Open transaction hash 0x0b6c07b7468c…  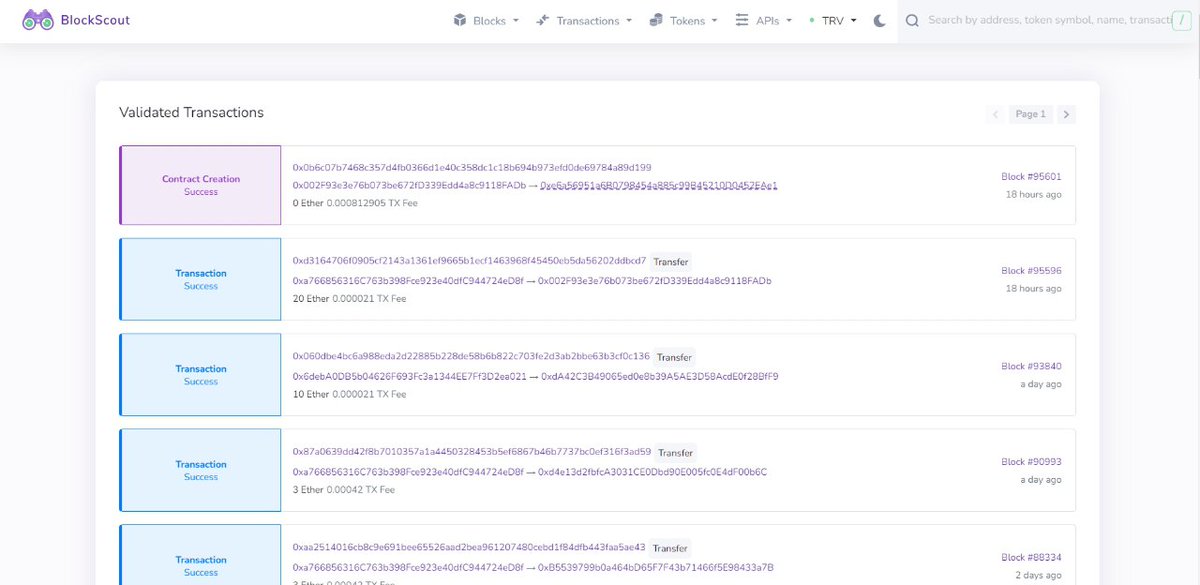tap(472, 167)
